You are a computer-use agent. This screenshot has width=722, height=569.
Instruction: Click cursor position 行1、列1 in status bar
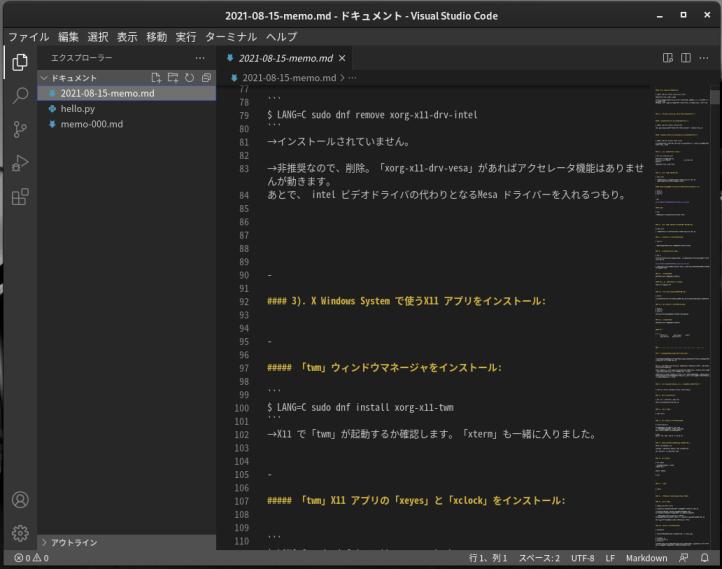488,558
